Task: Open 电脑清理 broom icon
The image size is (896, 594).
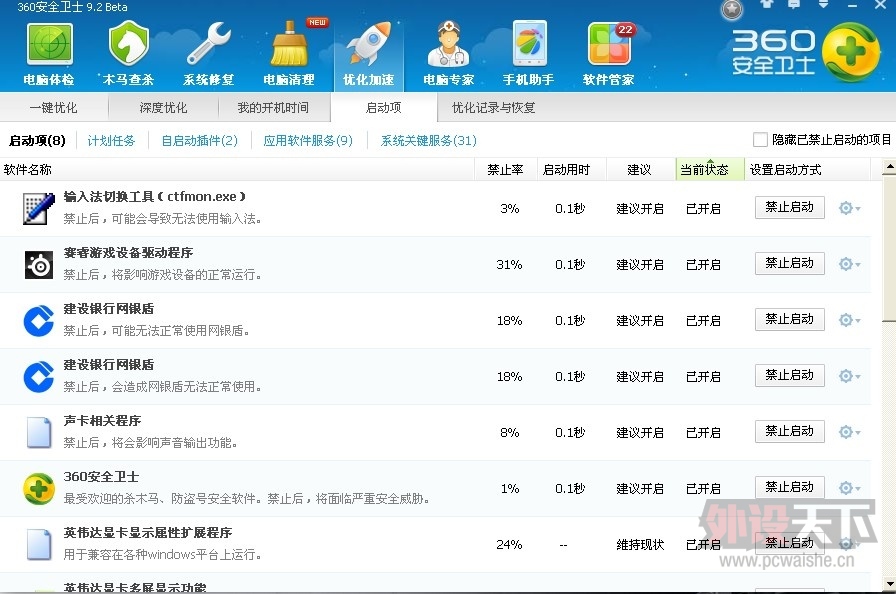Action: point(290,43)
